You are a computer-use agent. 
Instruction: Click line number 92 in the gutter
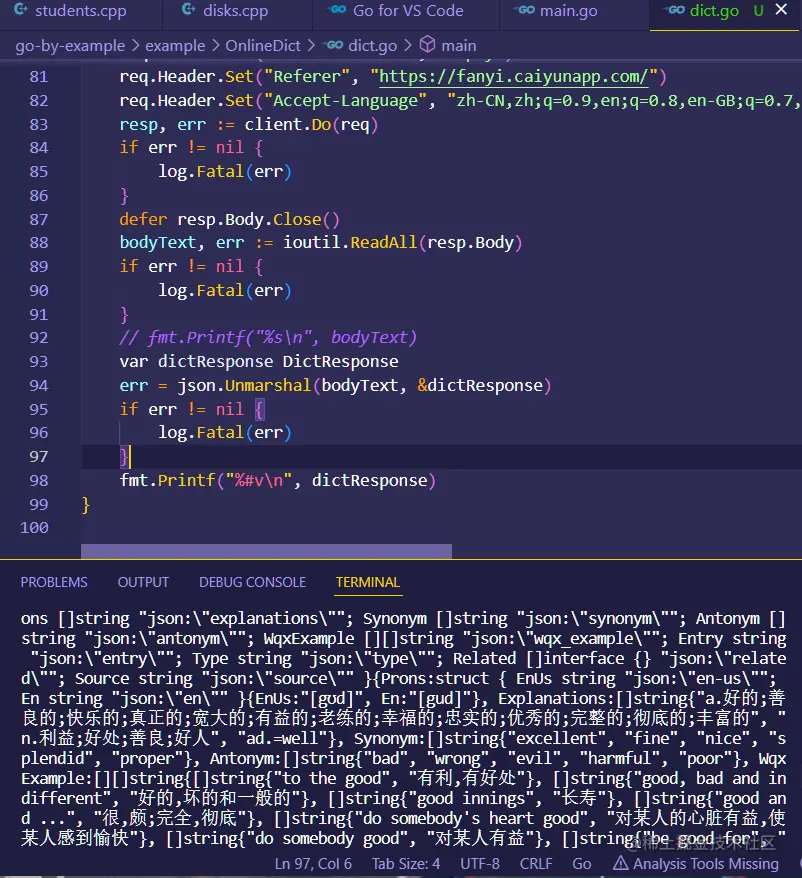[x=39, y=338]
